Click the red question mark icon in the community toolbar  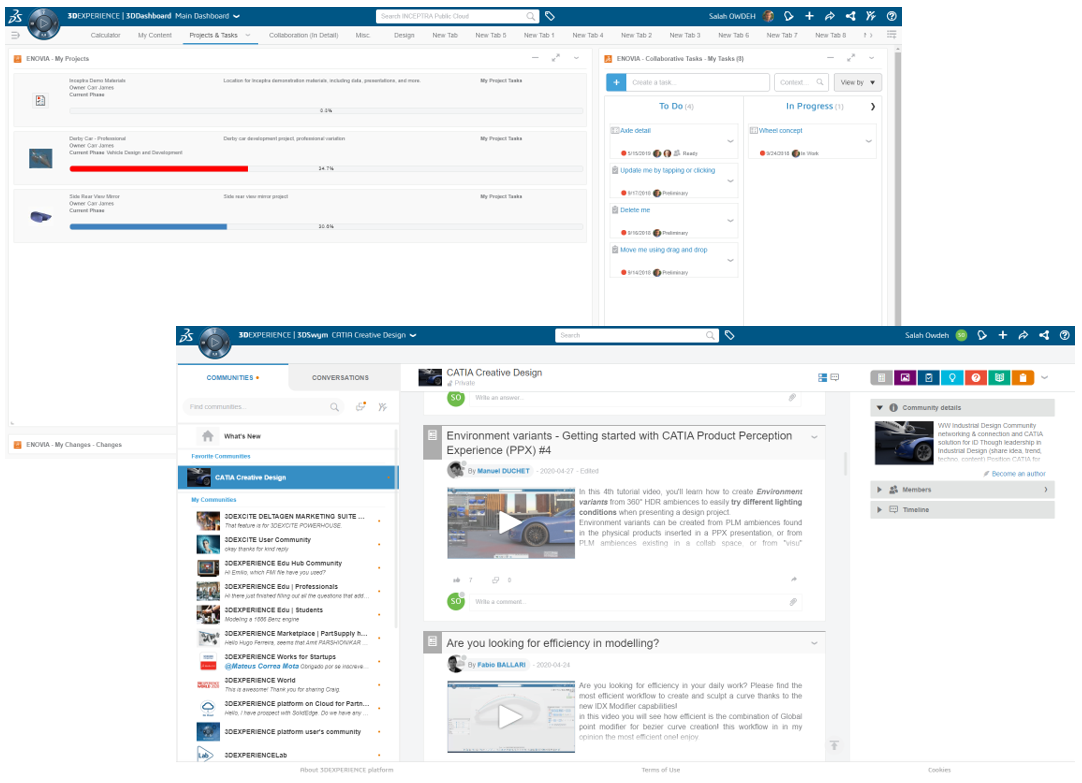[x=976, y=377]
